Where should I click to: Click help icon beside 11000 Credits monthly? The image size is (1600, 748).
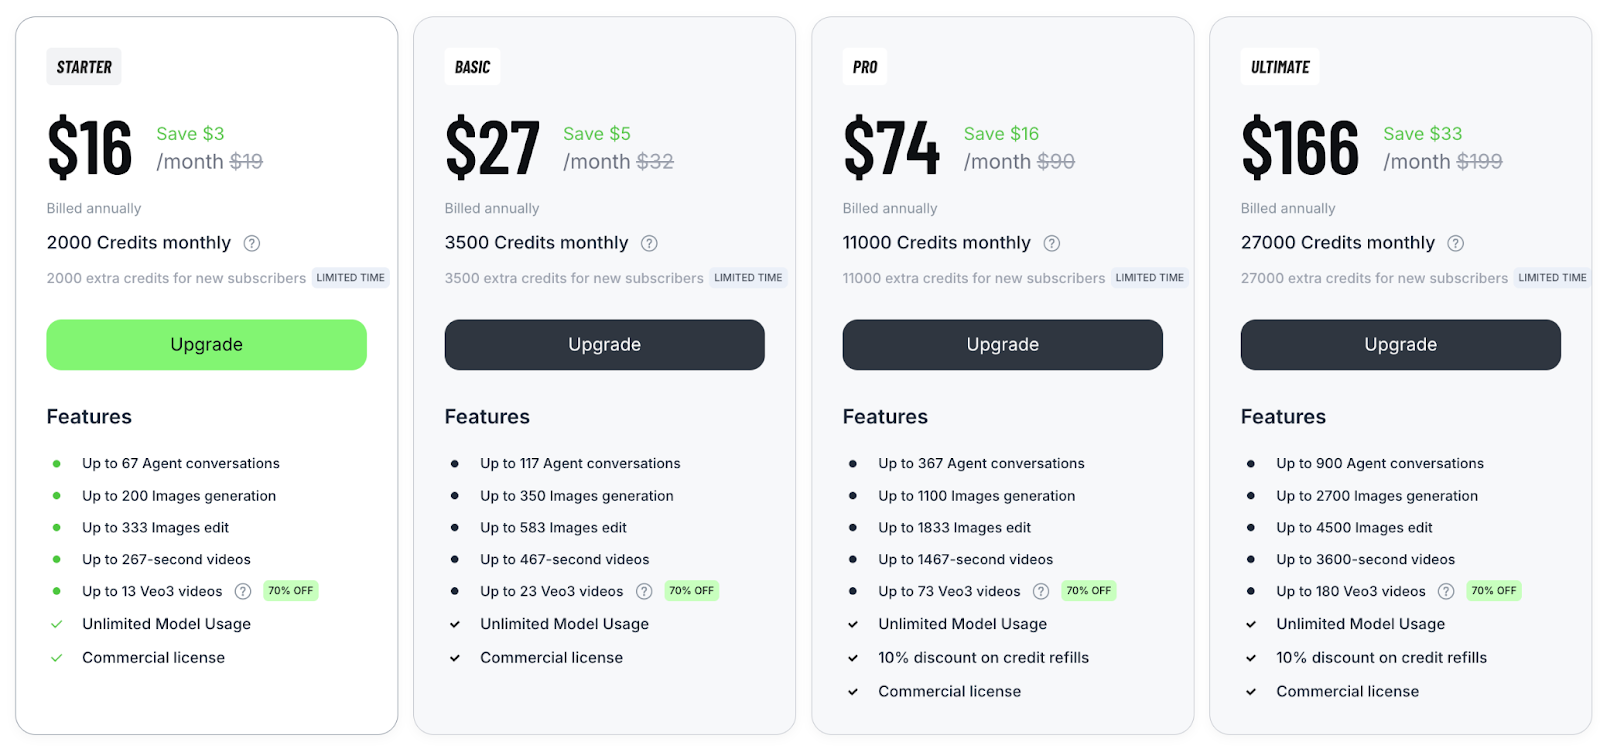1052,243
